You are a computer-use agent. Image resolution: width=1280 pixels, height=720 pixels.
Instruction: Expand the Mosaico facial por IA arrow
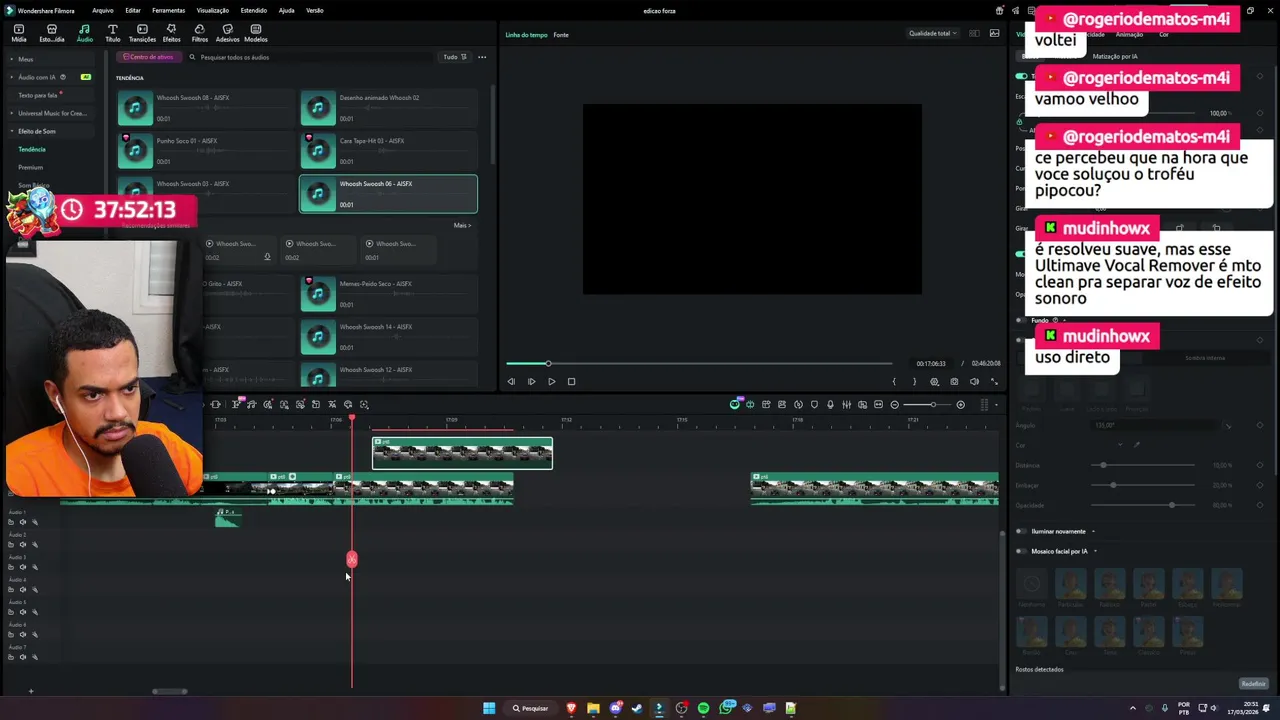click(x=1095, y=551)
